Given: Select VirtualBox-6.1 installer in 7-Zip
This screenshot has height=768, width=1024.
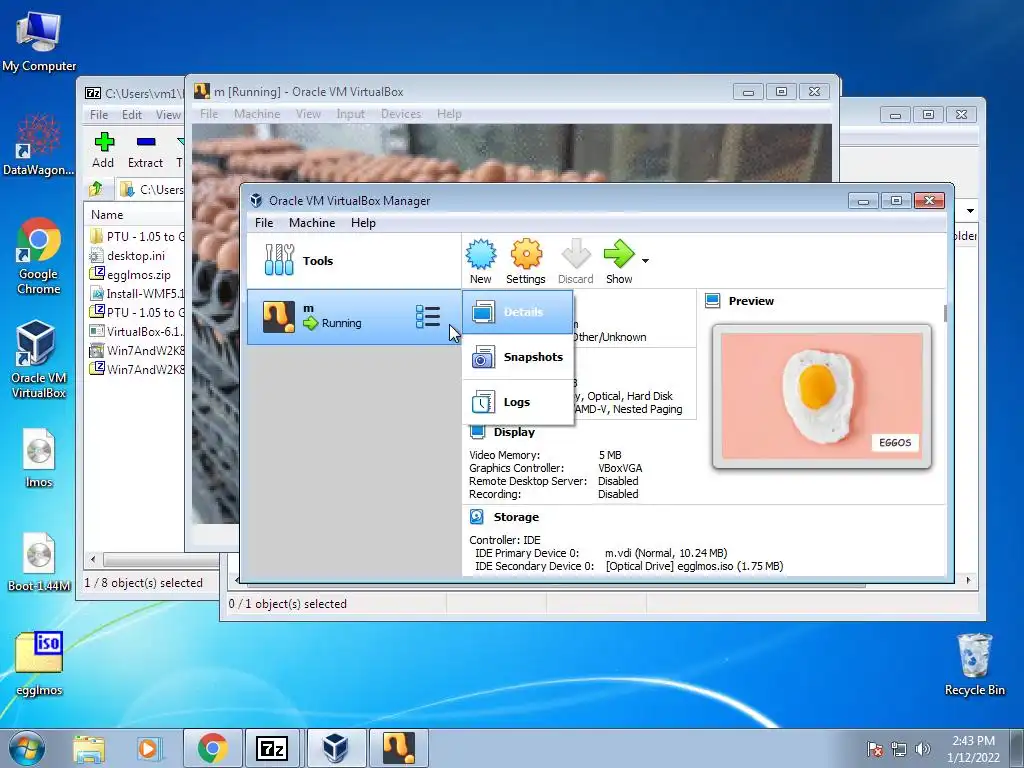Looking at the screenshot, I should (136, 331).
